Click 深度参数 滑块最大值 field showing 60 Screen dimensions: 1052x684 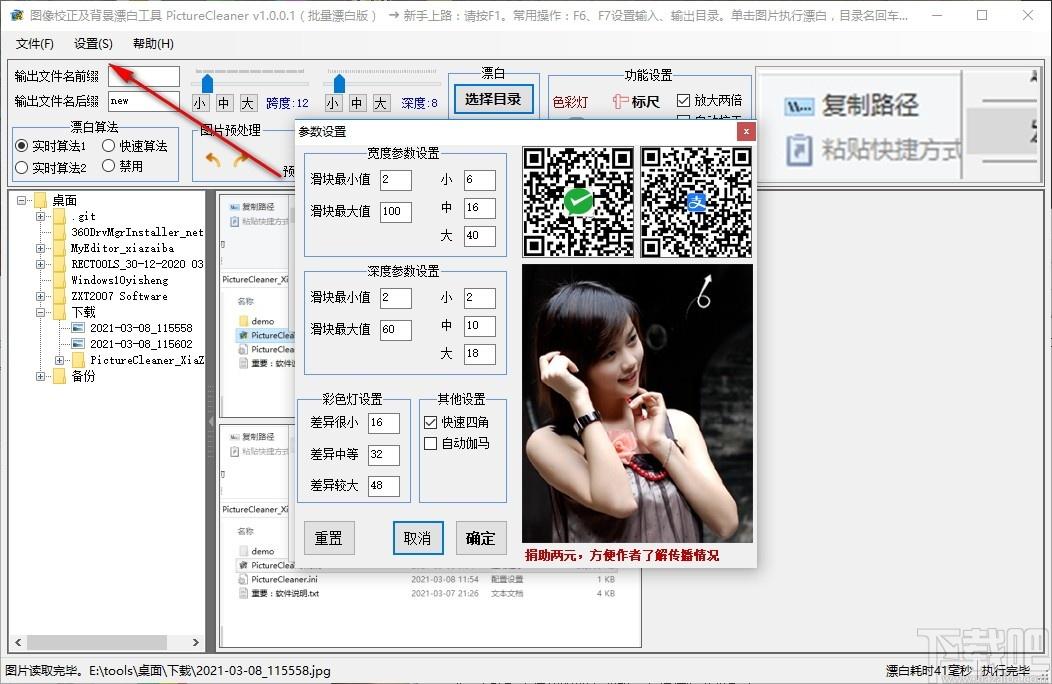pyautogui.click(x=396, y=330)
